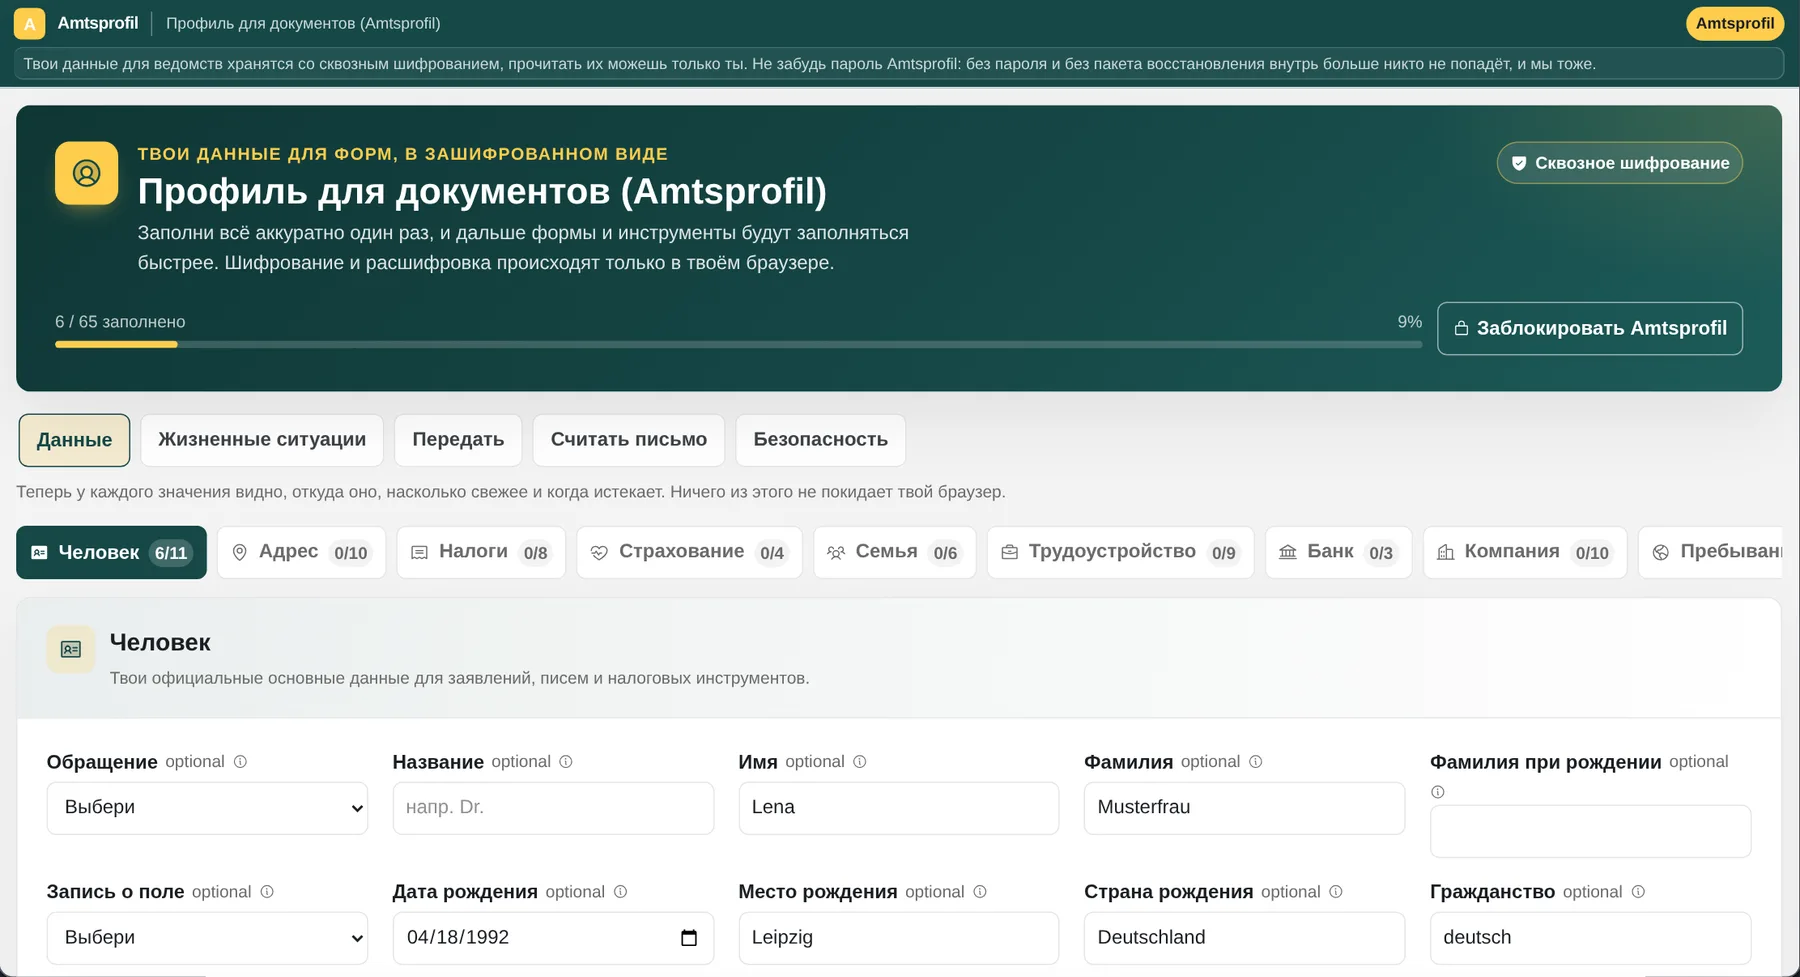Viewport: 1800px width, 977px height.
Task: Click the Сквозное шифрование badge
Action: [x=1620, y=163]
